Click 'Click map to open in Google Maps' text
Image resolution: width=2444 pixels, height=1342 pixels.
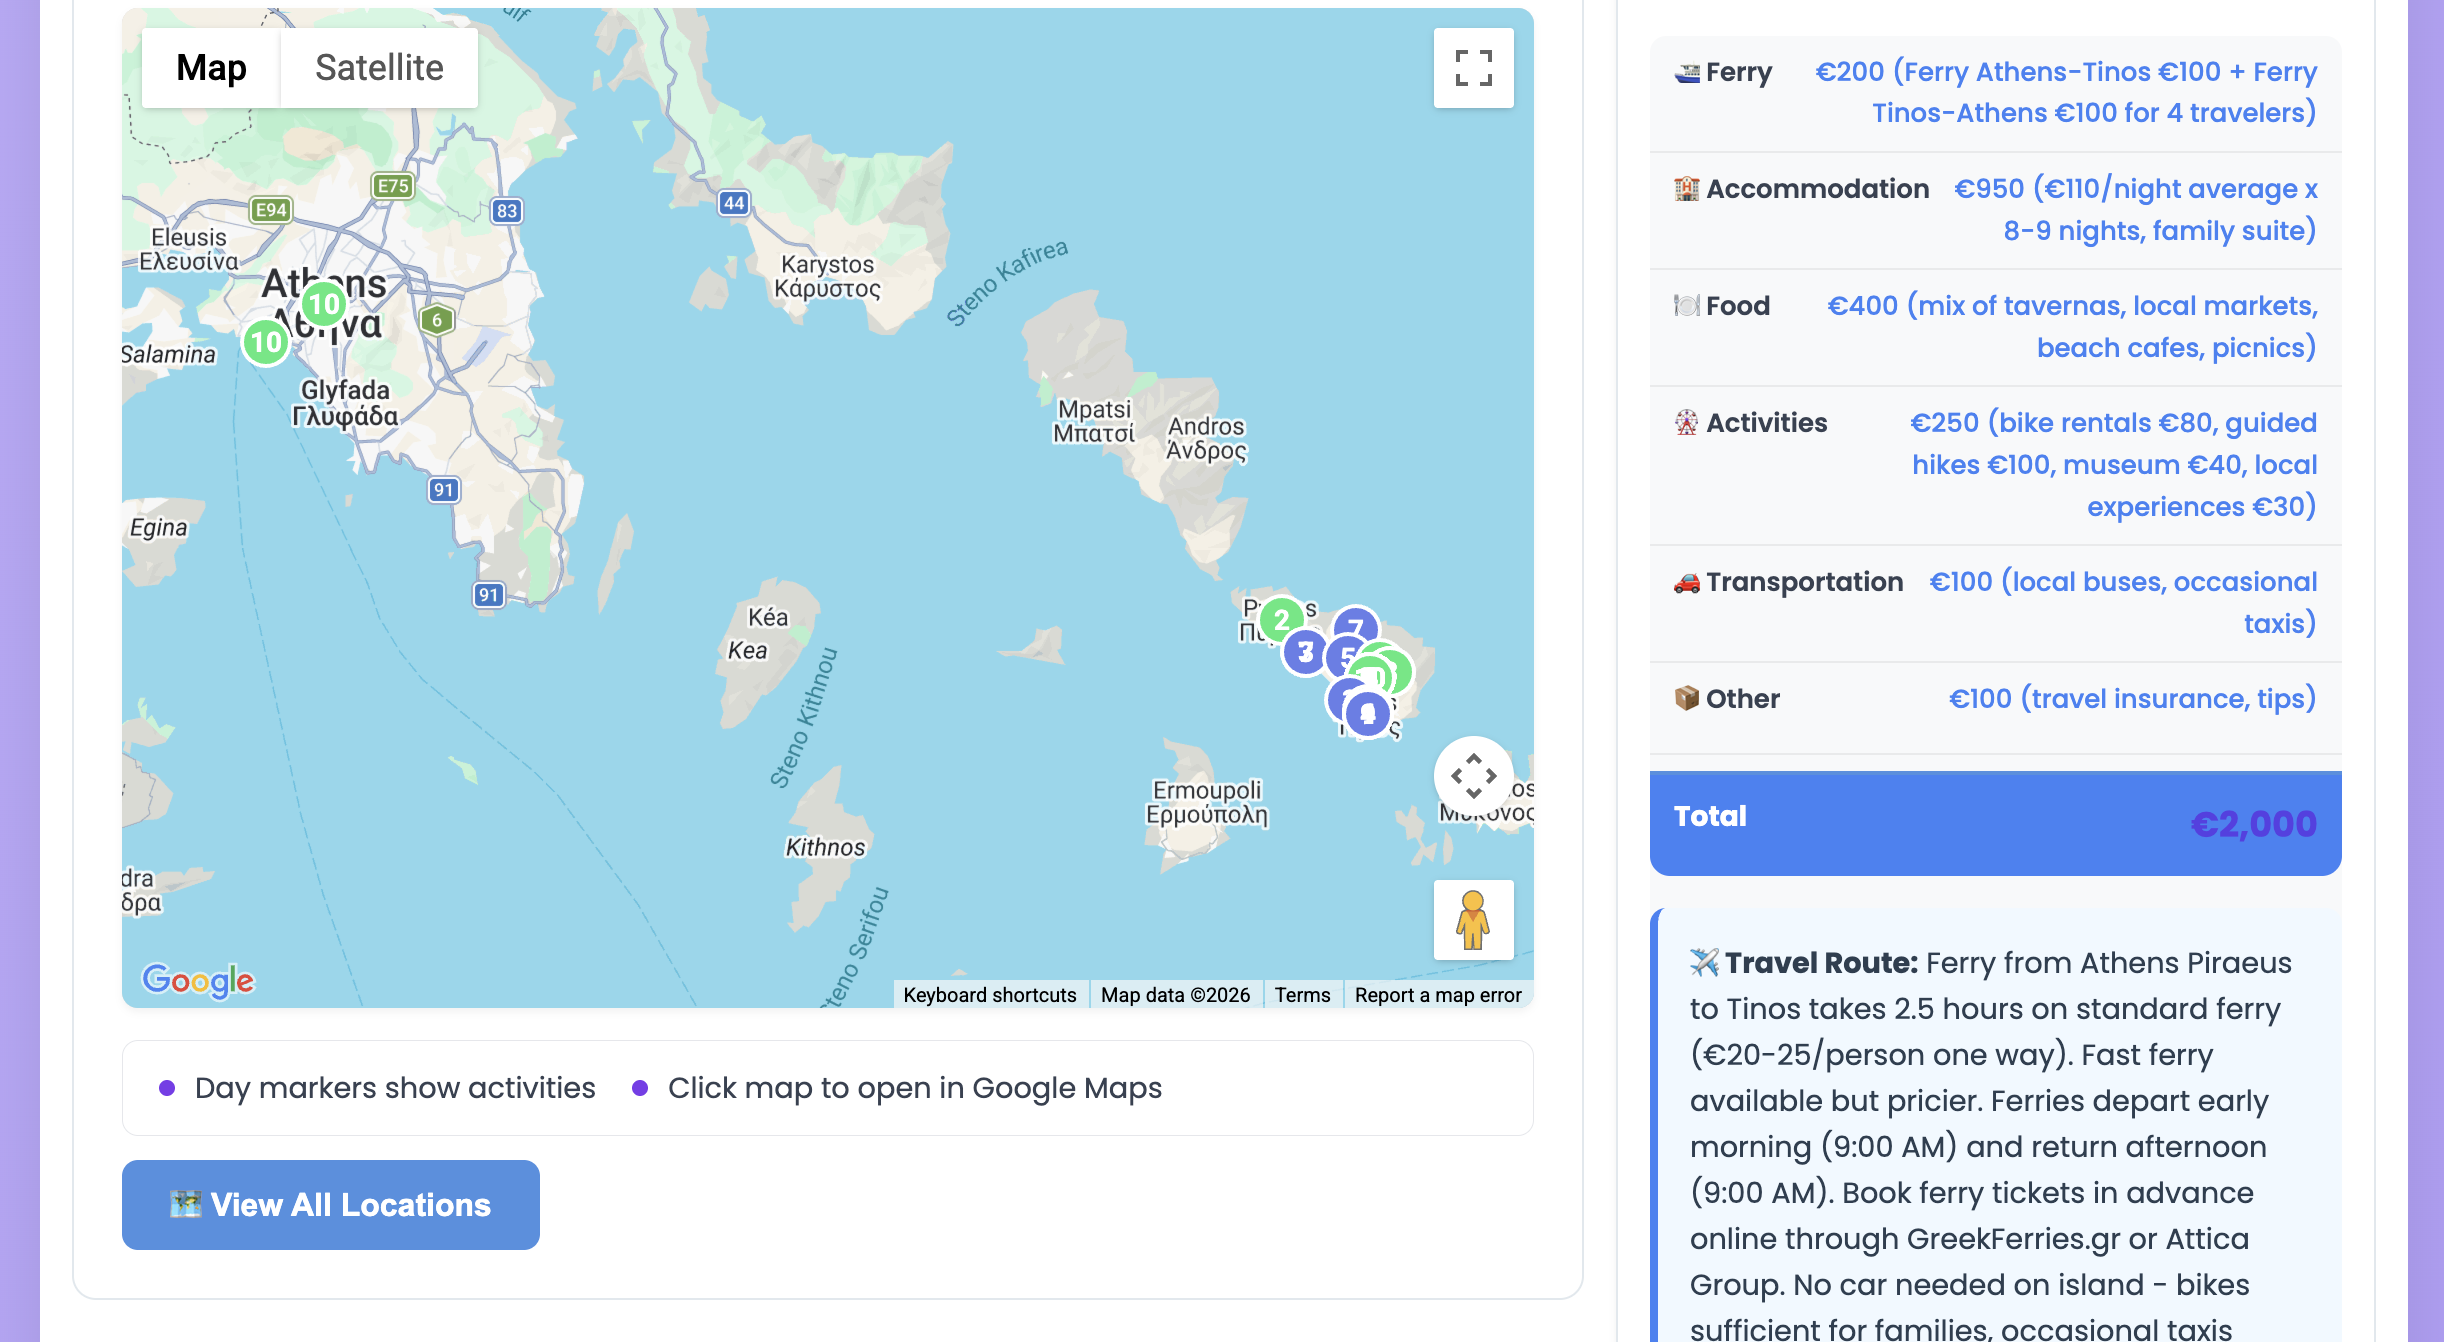pyautogui.click(x=915, y=1088)
